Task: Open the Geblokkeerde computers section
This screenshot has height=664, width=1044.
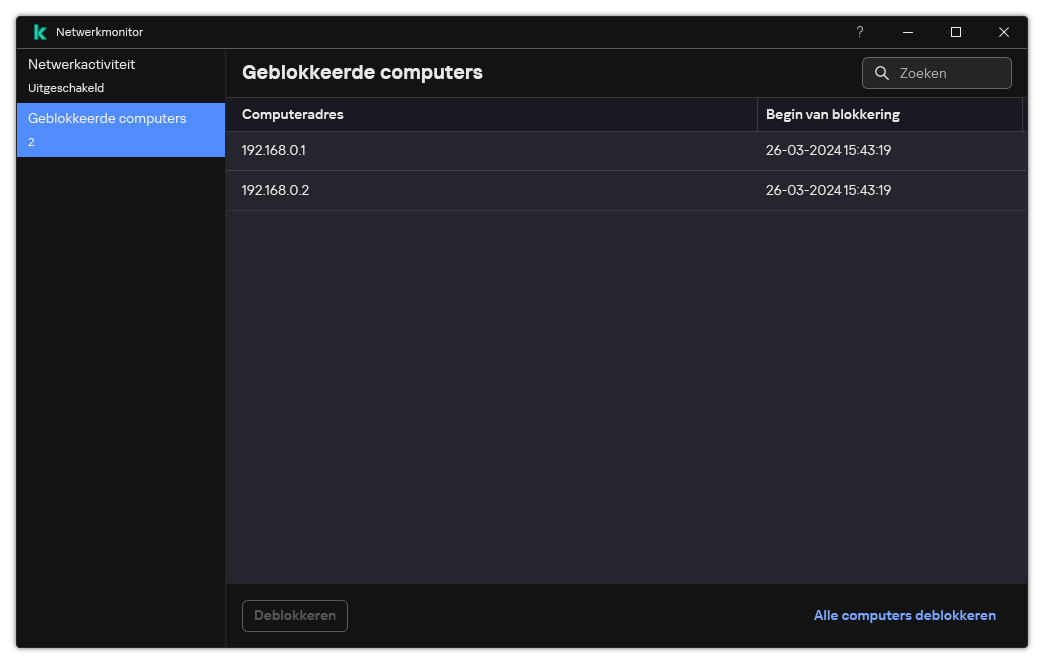Action: [107, 118]
